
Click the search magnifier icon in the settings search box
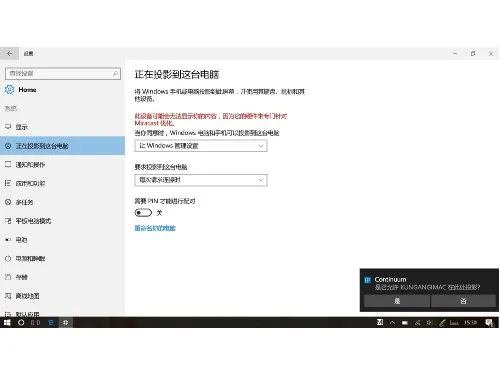[x=115, y=73]
